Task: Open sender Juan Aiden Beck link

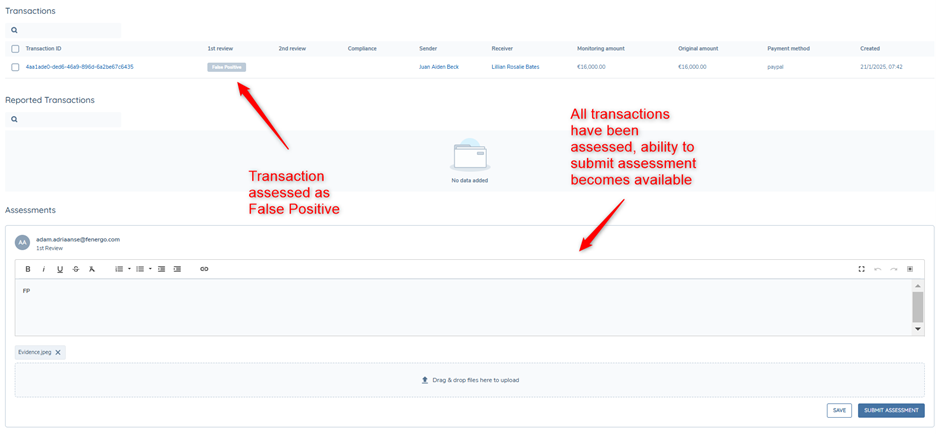Action: point(439,67)
